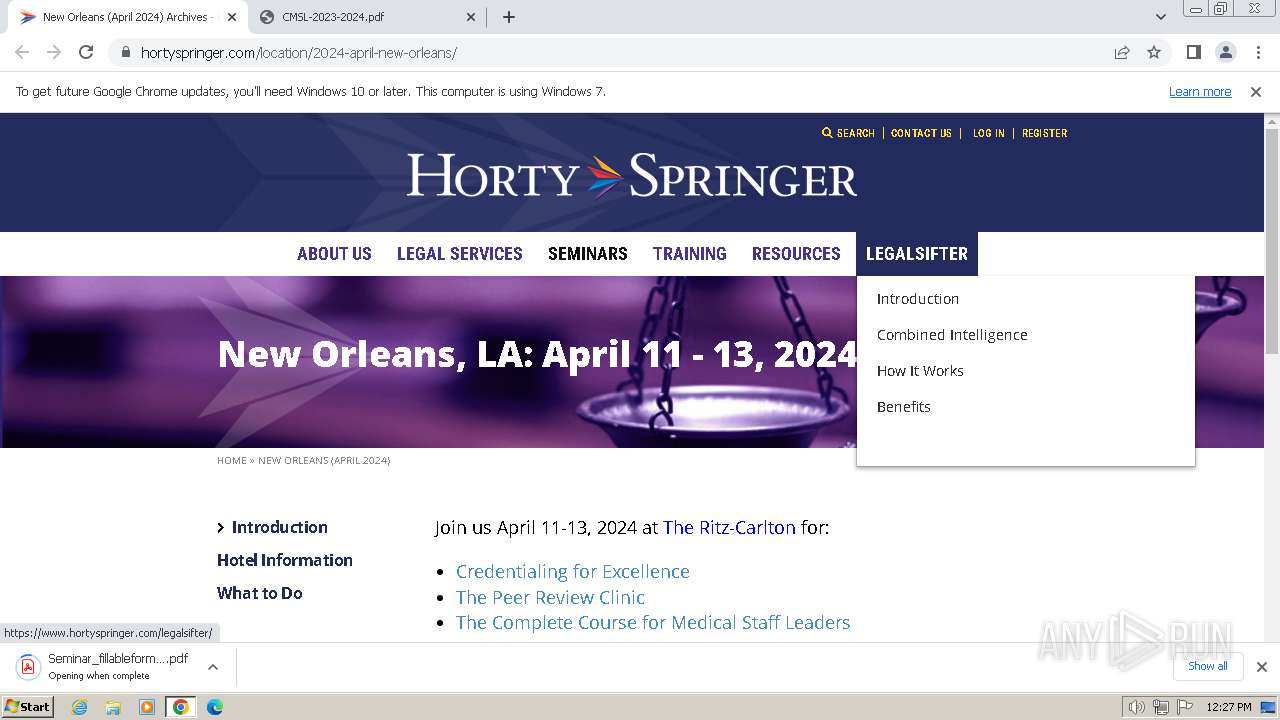Reload the page with the refresh icon
This screenshot has height=720, width=1280.
86,52
